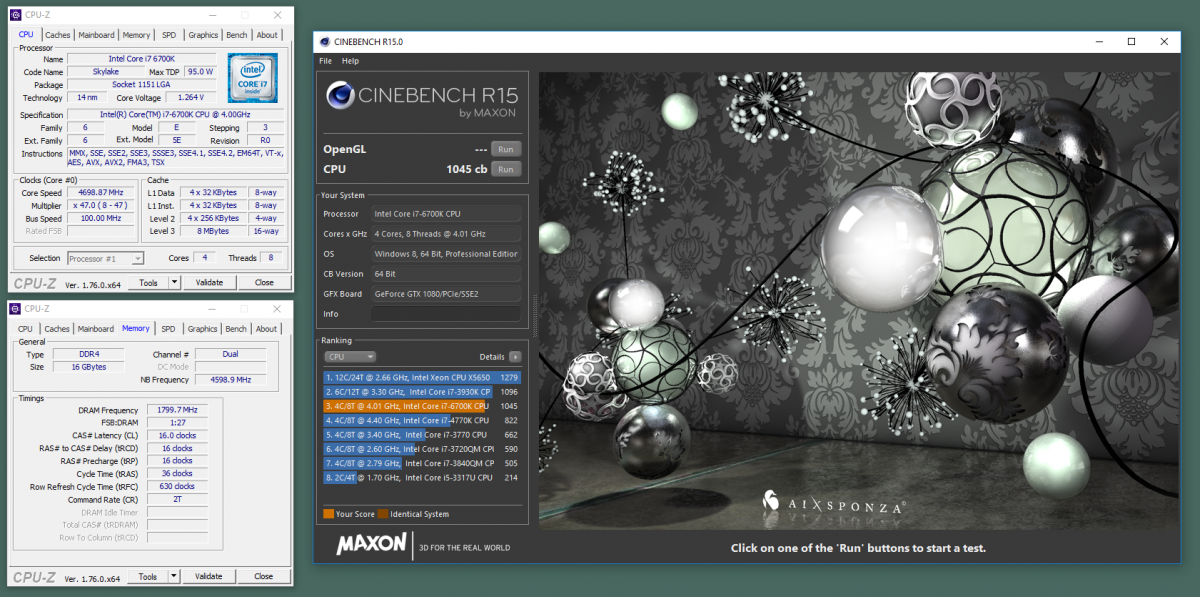Select ranking row i7-4770K 822

(x=422, y=421)
